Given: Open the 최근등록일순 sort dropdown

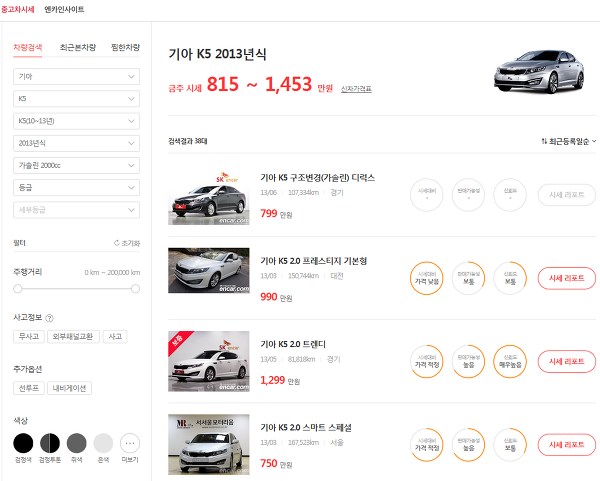Looking at the screenshot, I should (x=569, y=142).
